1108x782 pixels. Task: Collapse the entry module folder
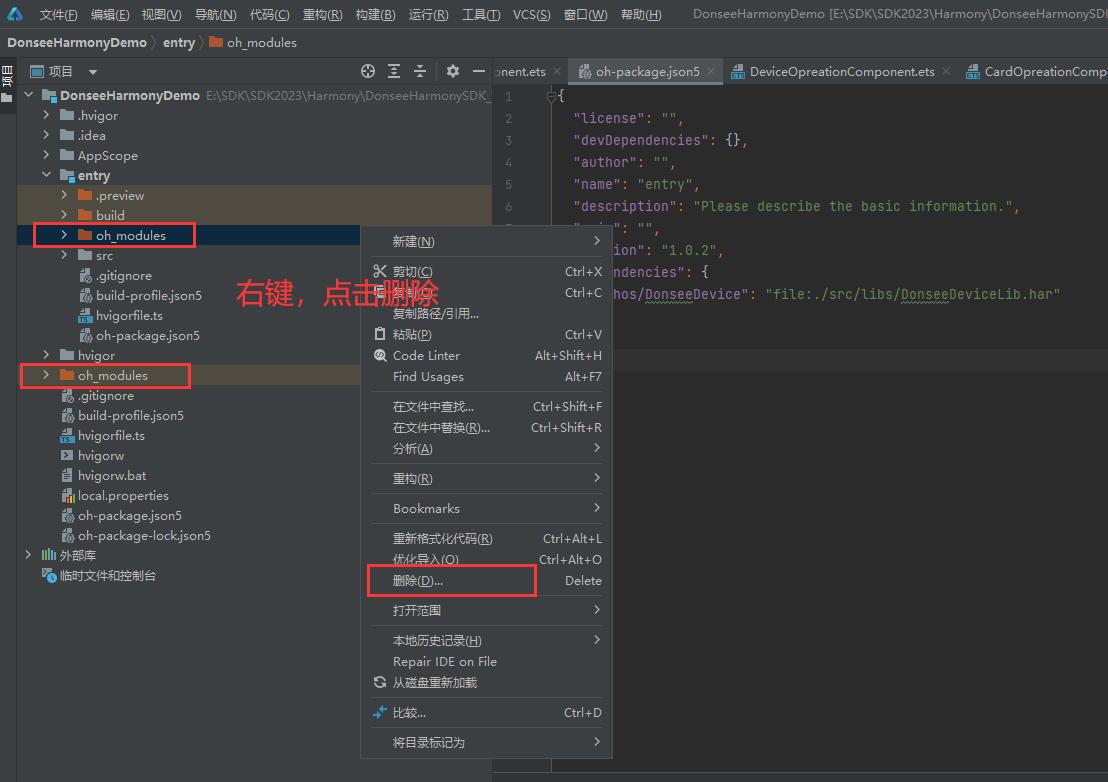click(46, 175)
